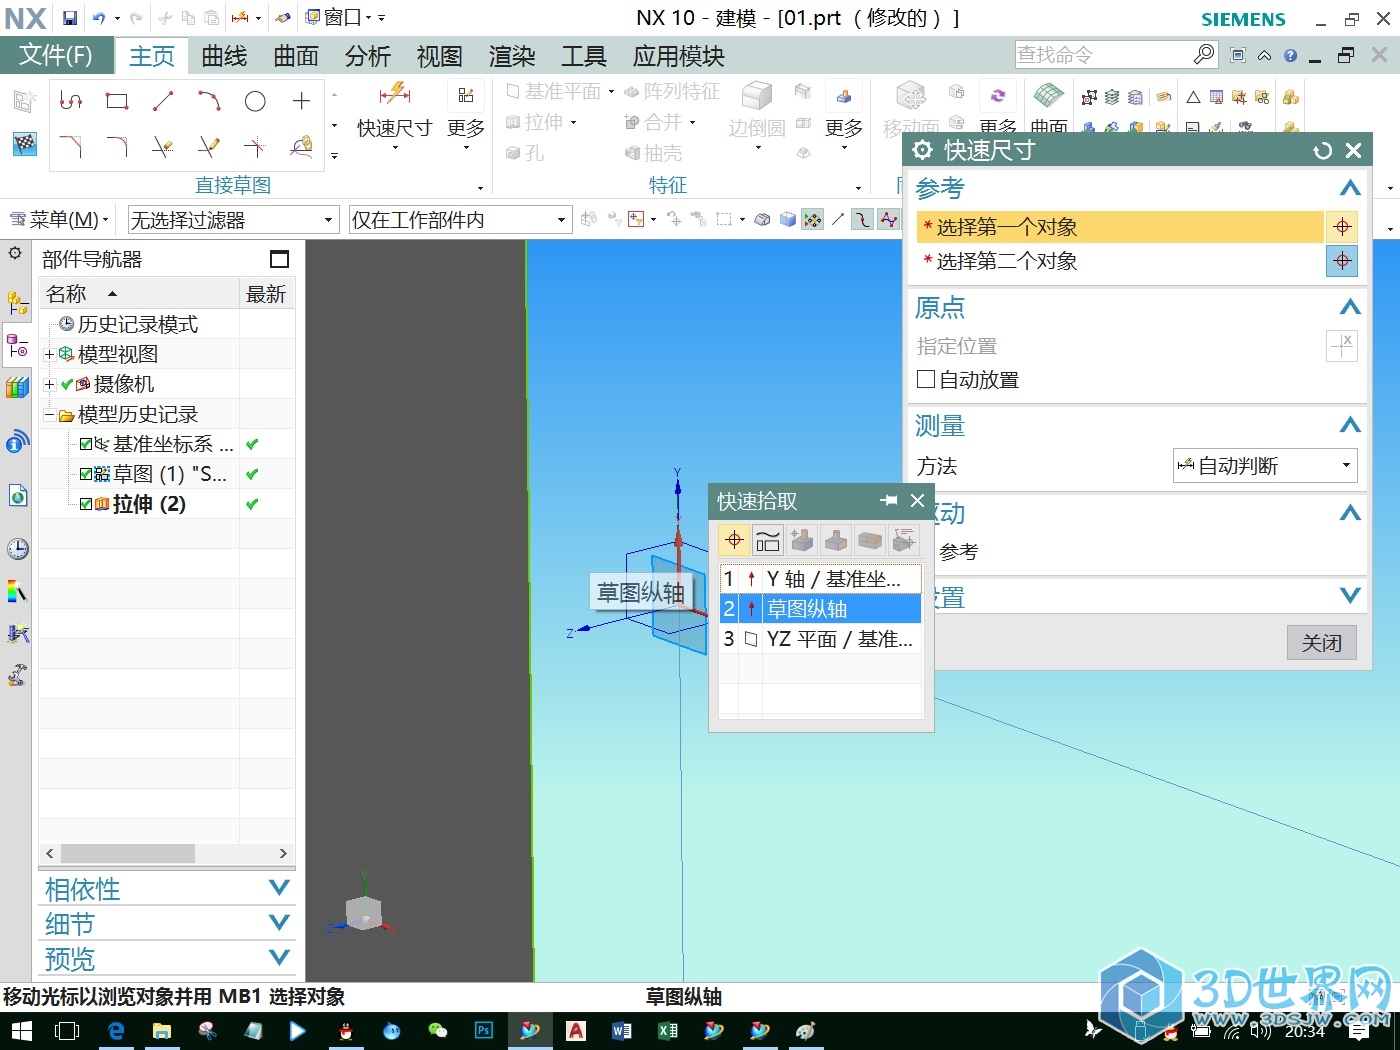
Task: Pick the YZ 平面 entry in 快速拾取
Action: pyautogui.click(x=820, y=639)
